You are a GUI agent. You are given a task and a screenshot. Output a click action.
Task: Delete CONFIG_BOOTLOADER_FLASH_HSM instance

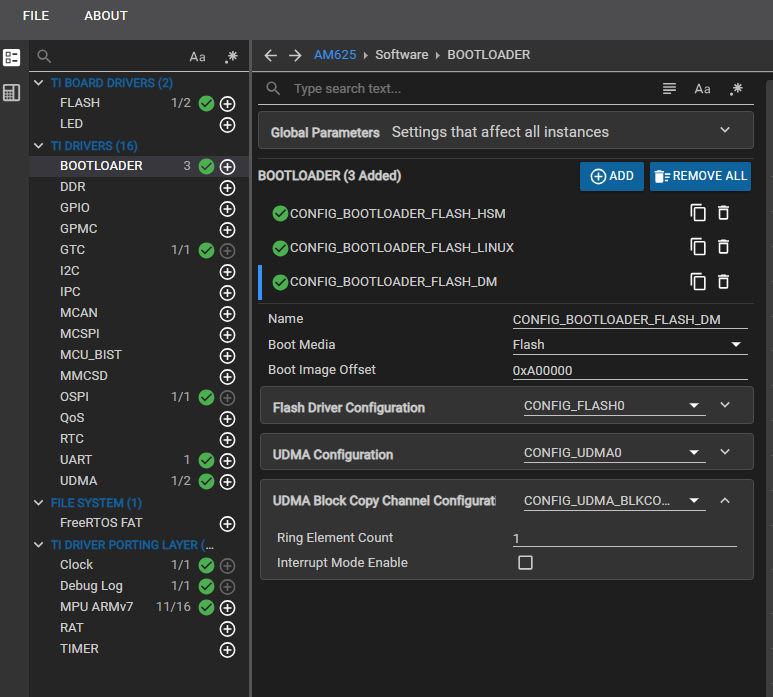click(723, 213)
